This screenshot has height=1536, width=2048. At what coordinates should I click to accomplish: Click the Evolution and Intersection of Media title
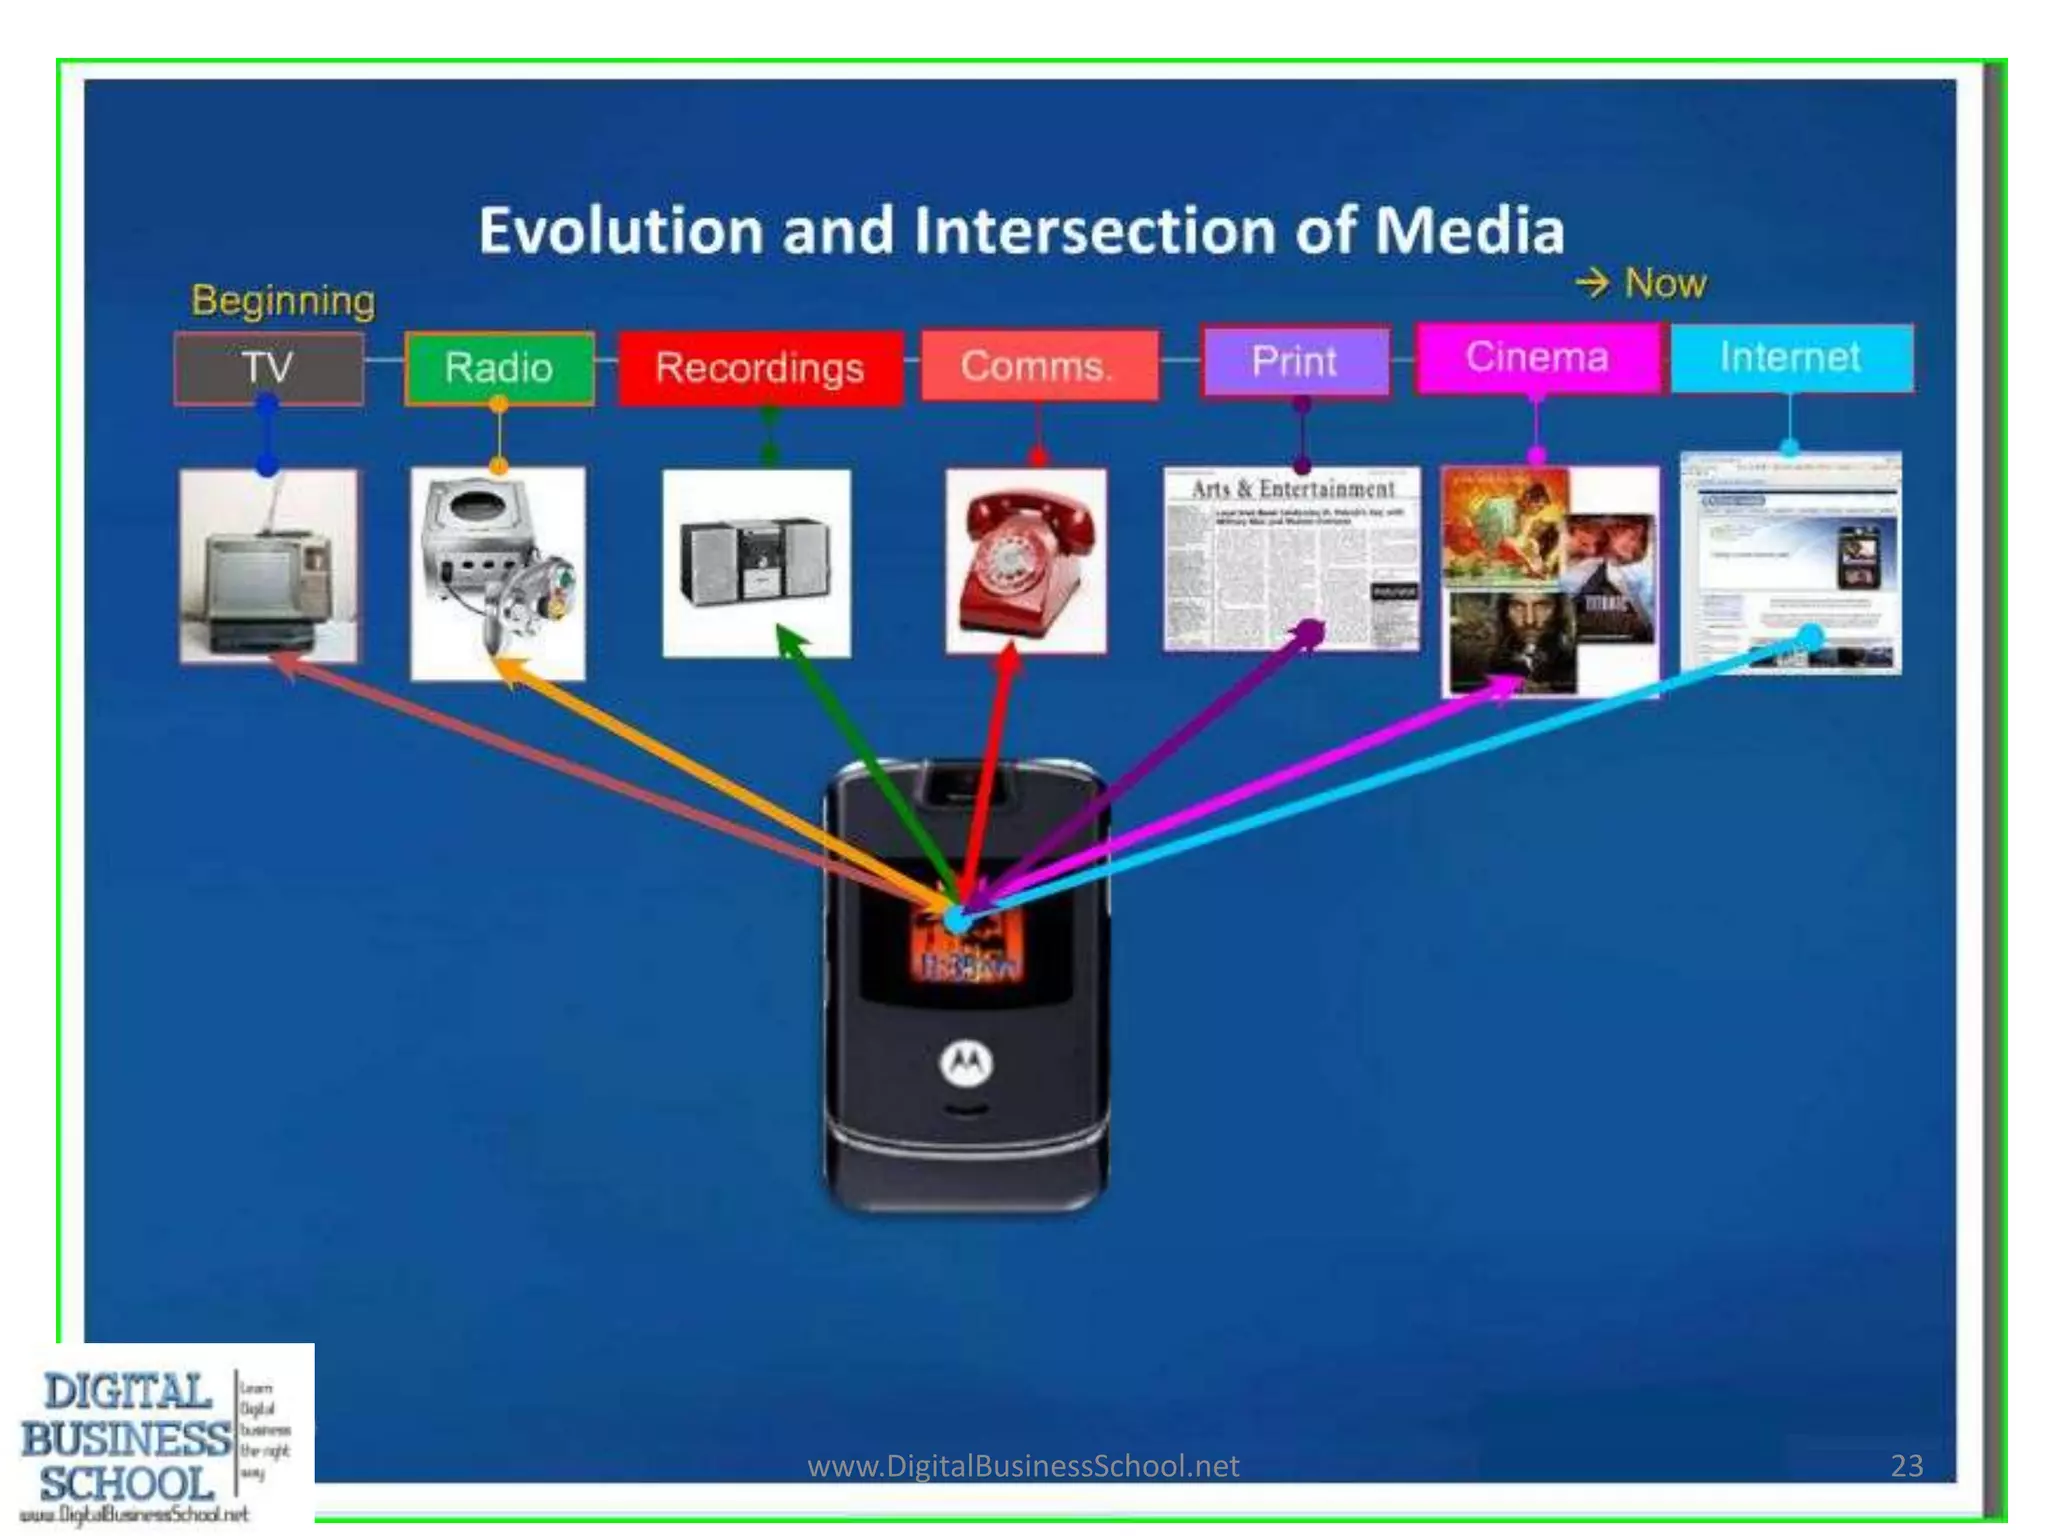click(1021, 230)
